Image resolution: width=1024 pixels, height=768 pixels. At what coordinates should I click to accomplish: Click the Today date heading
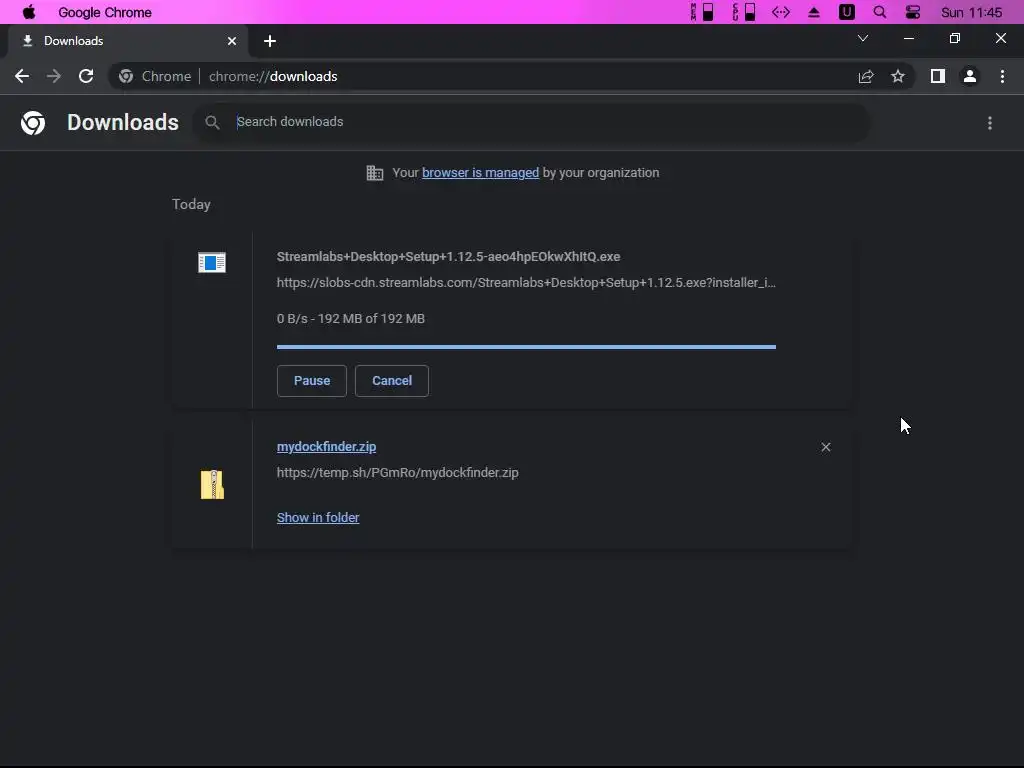[191, 204]
